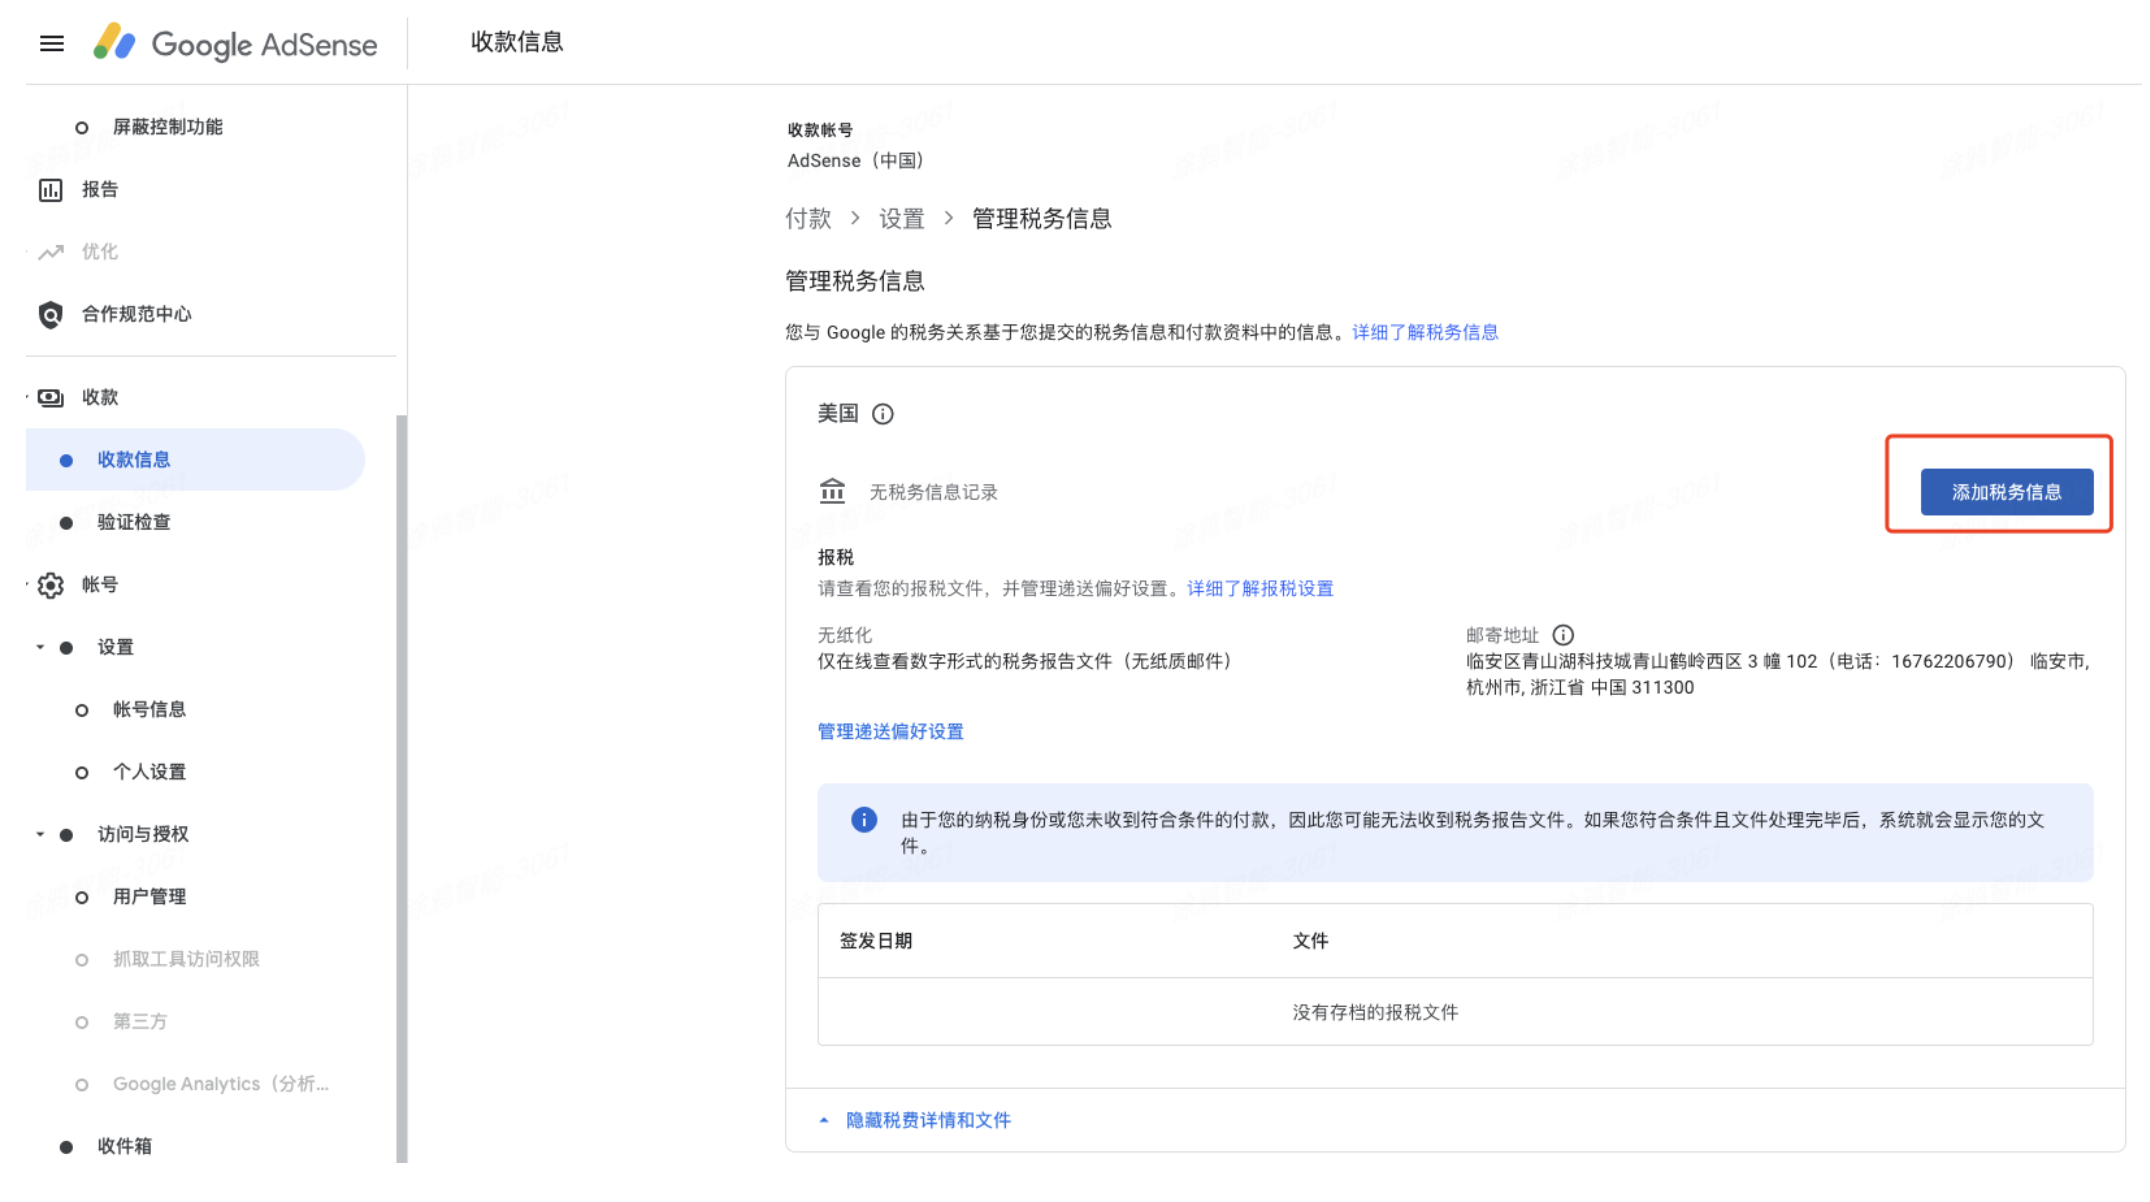Click the 添加税务信息 button
Image resolution: width=2150 pixels, height=1202 pixels.
[2006, 492]
